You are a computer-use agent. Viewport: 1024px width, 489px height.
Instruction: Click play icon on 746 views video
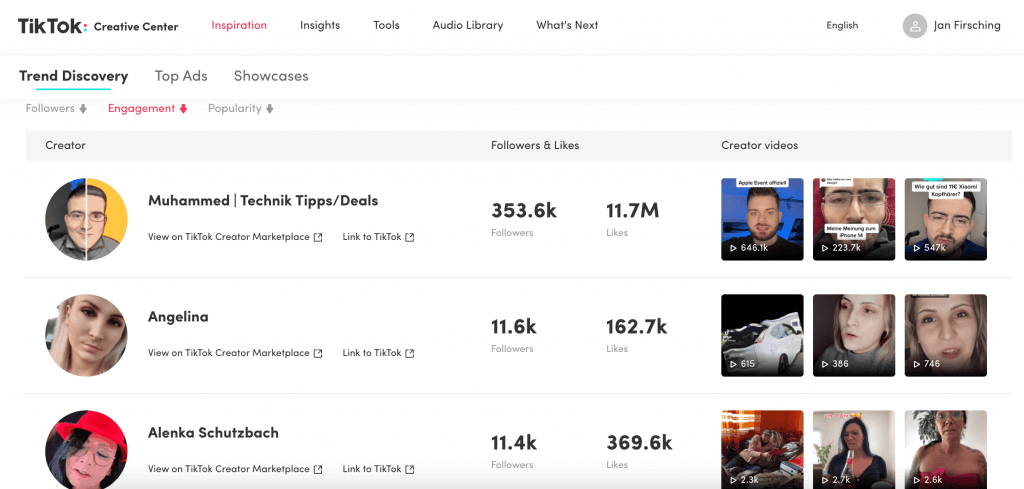[x=917, y=364]
